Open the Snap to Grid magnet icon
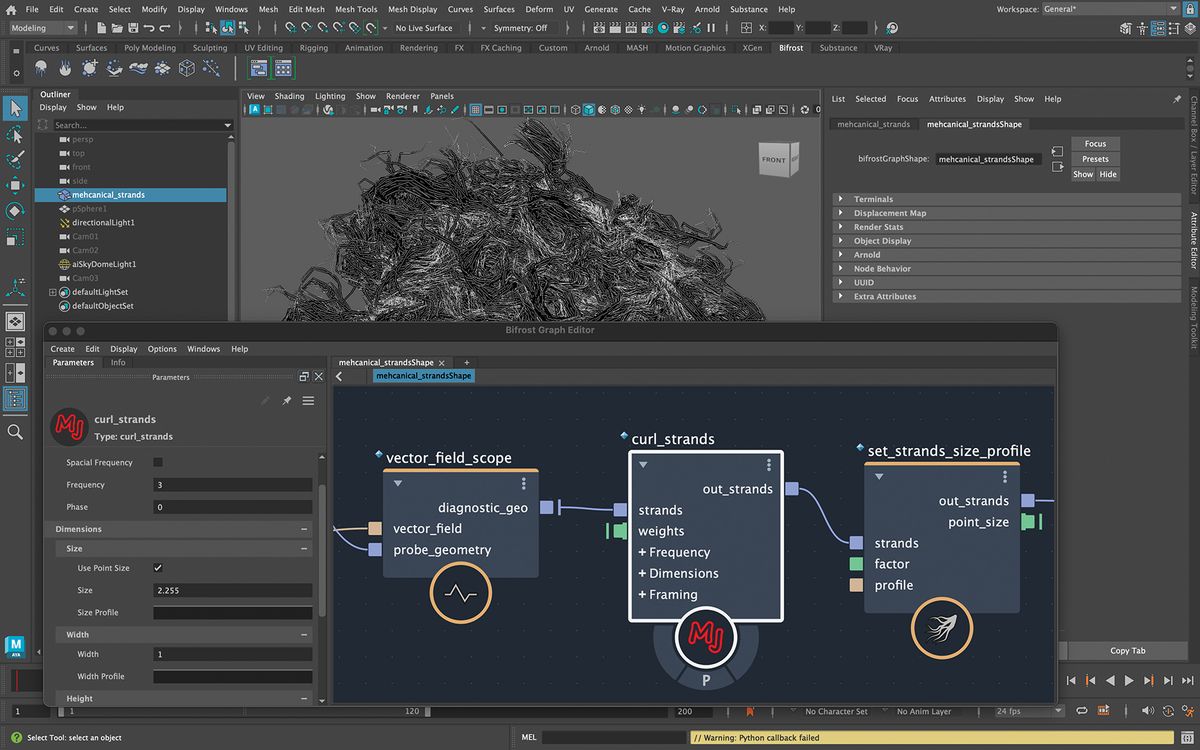The image size is (1200, 750). click(x=289, y=29)
